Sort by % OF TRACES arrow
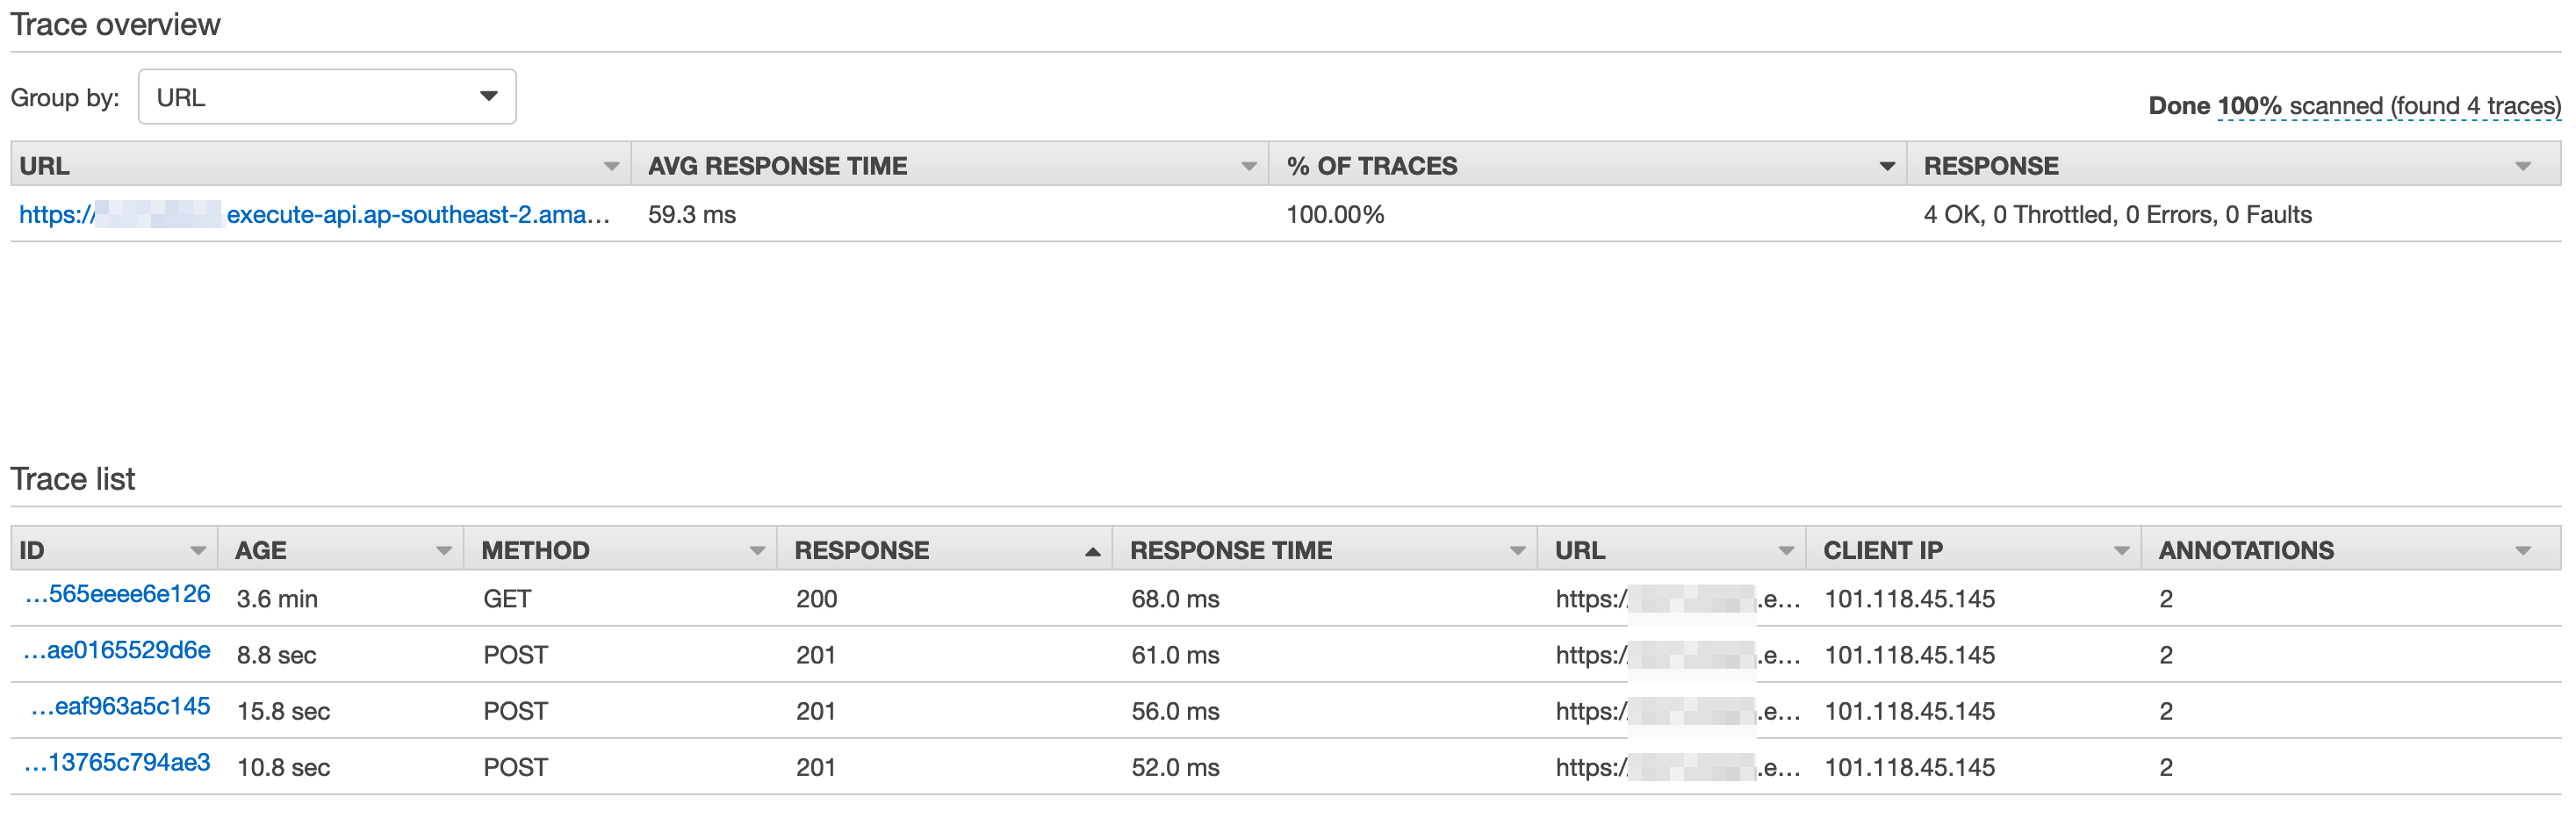This screenshot has width=2576, height=818. [1887, 166]
